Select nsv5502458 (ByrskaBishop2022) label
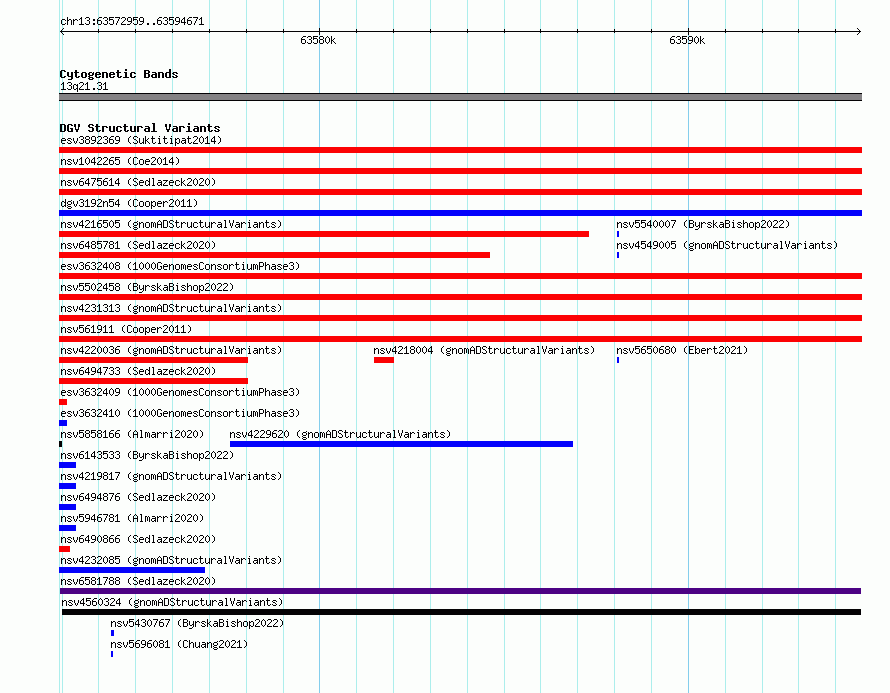This screenshot has width=890, height=693. tap(147, 287)
